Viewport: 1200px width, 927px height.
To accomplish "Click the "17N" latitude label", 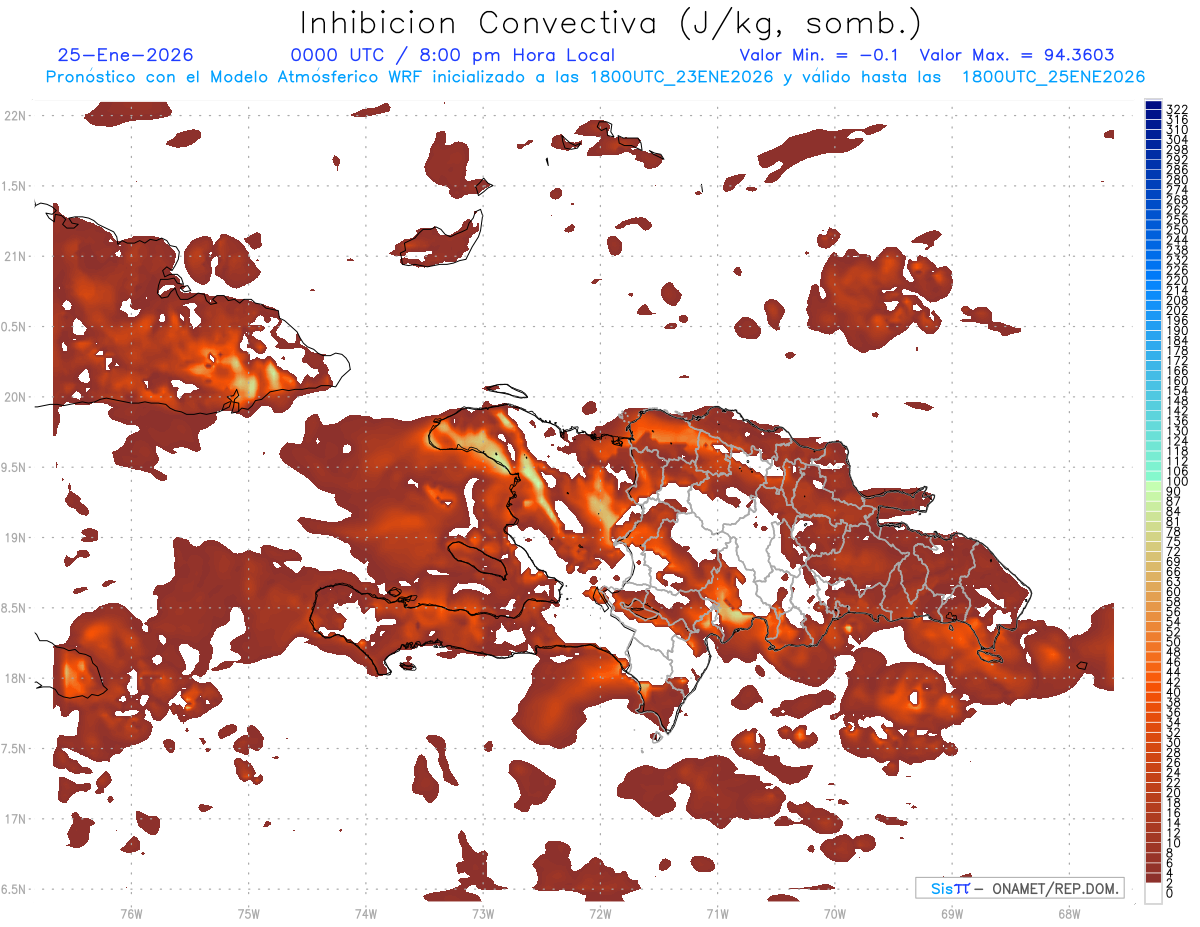I will click(15, 819).
